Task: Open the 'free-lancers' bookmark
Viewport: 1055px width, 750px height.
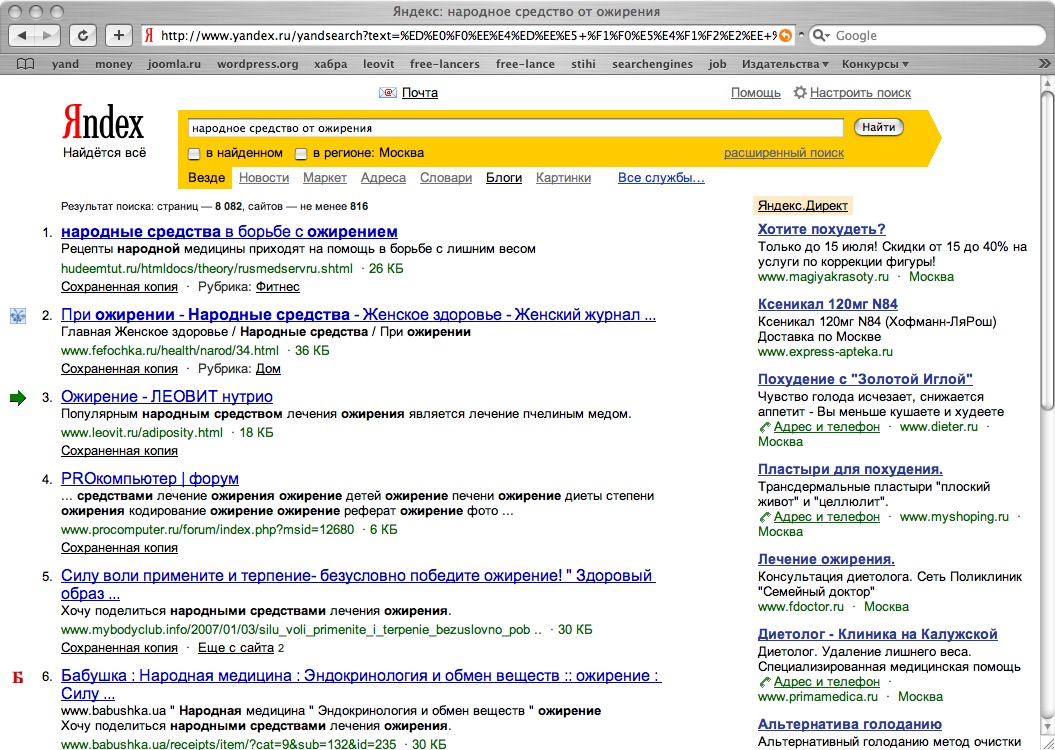Action: 444,64
